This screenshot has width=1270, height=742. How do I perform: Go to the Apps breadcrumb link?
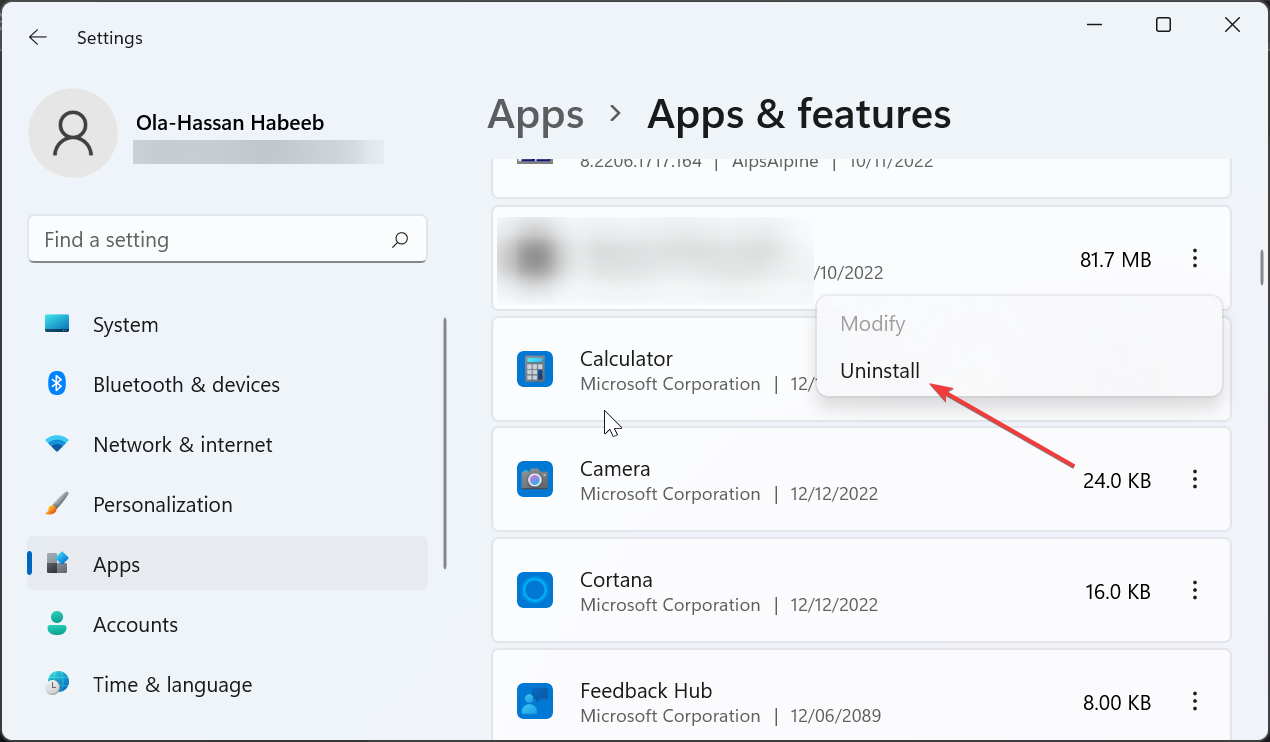[x=535, y=115]
